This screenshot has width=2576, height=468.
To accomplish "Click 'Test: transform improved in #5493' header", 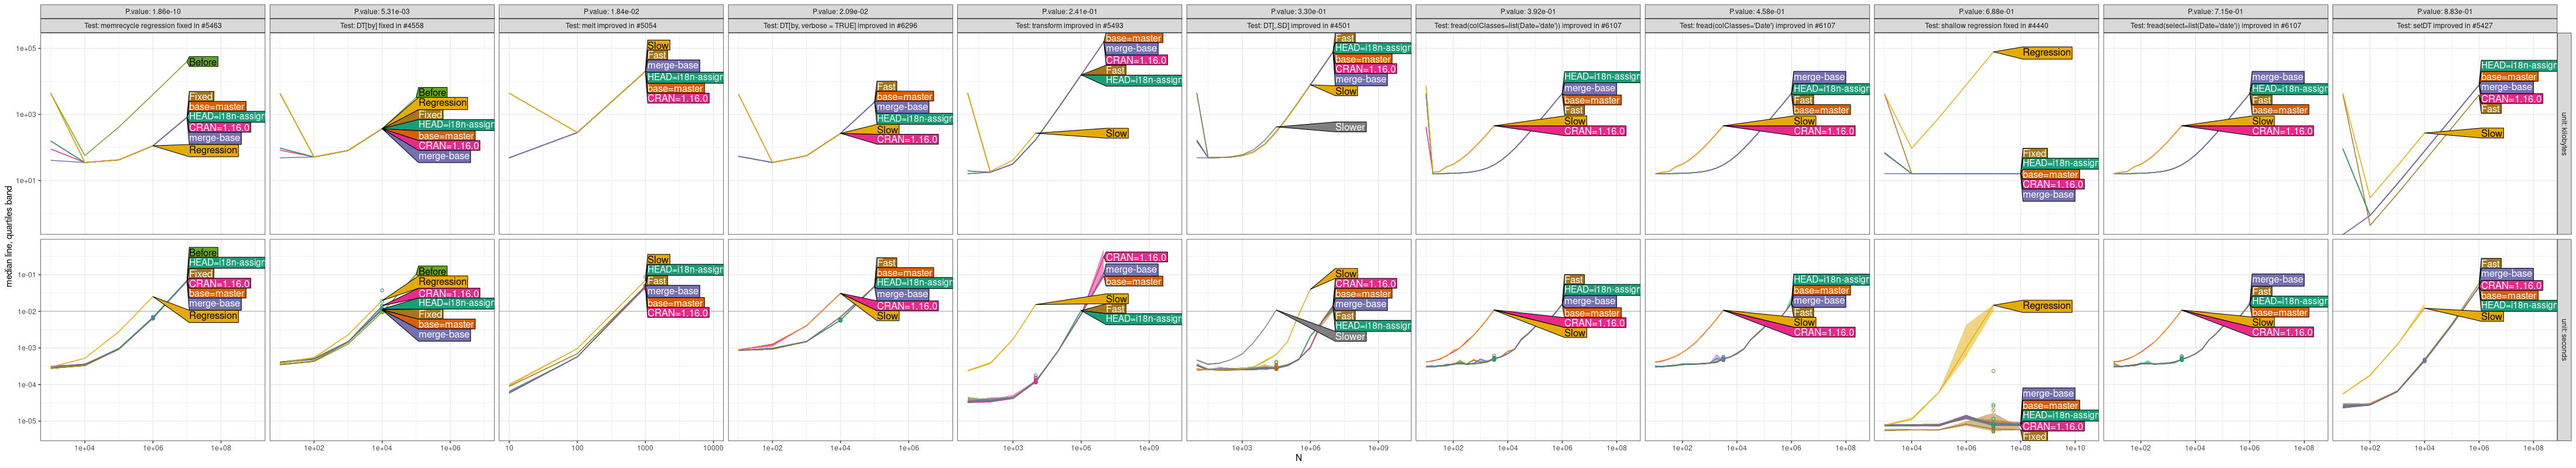I will point(1069,26).
